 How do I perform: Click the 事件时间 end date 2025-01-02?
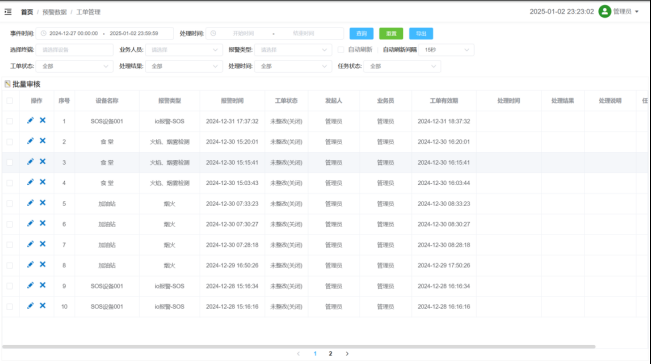tap(134, 33)
